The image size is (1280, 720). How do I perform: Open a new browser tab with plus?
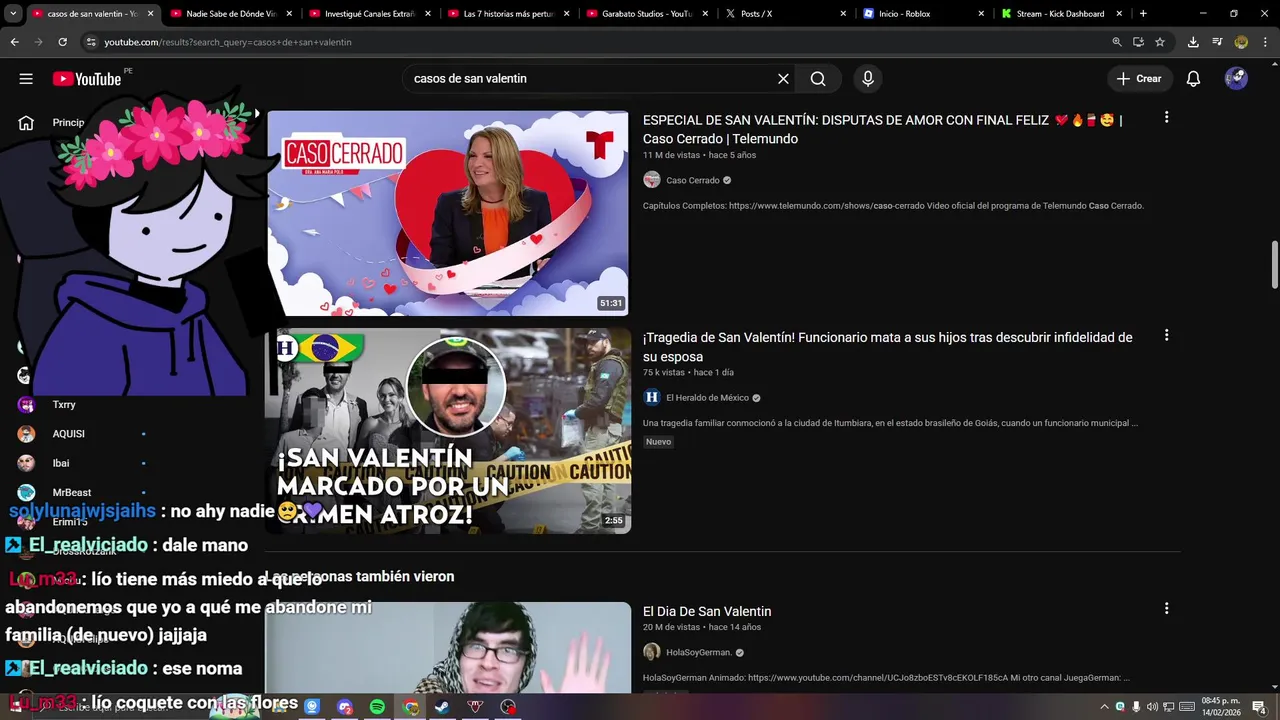(x=1143, y=14)
